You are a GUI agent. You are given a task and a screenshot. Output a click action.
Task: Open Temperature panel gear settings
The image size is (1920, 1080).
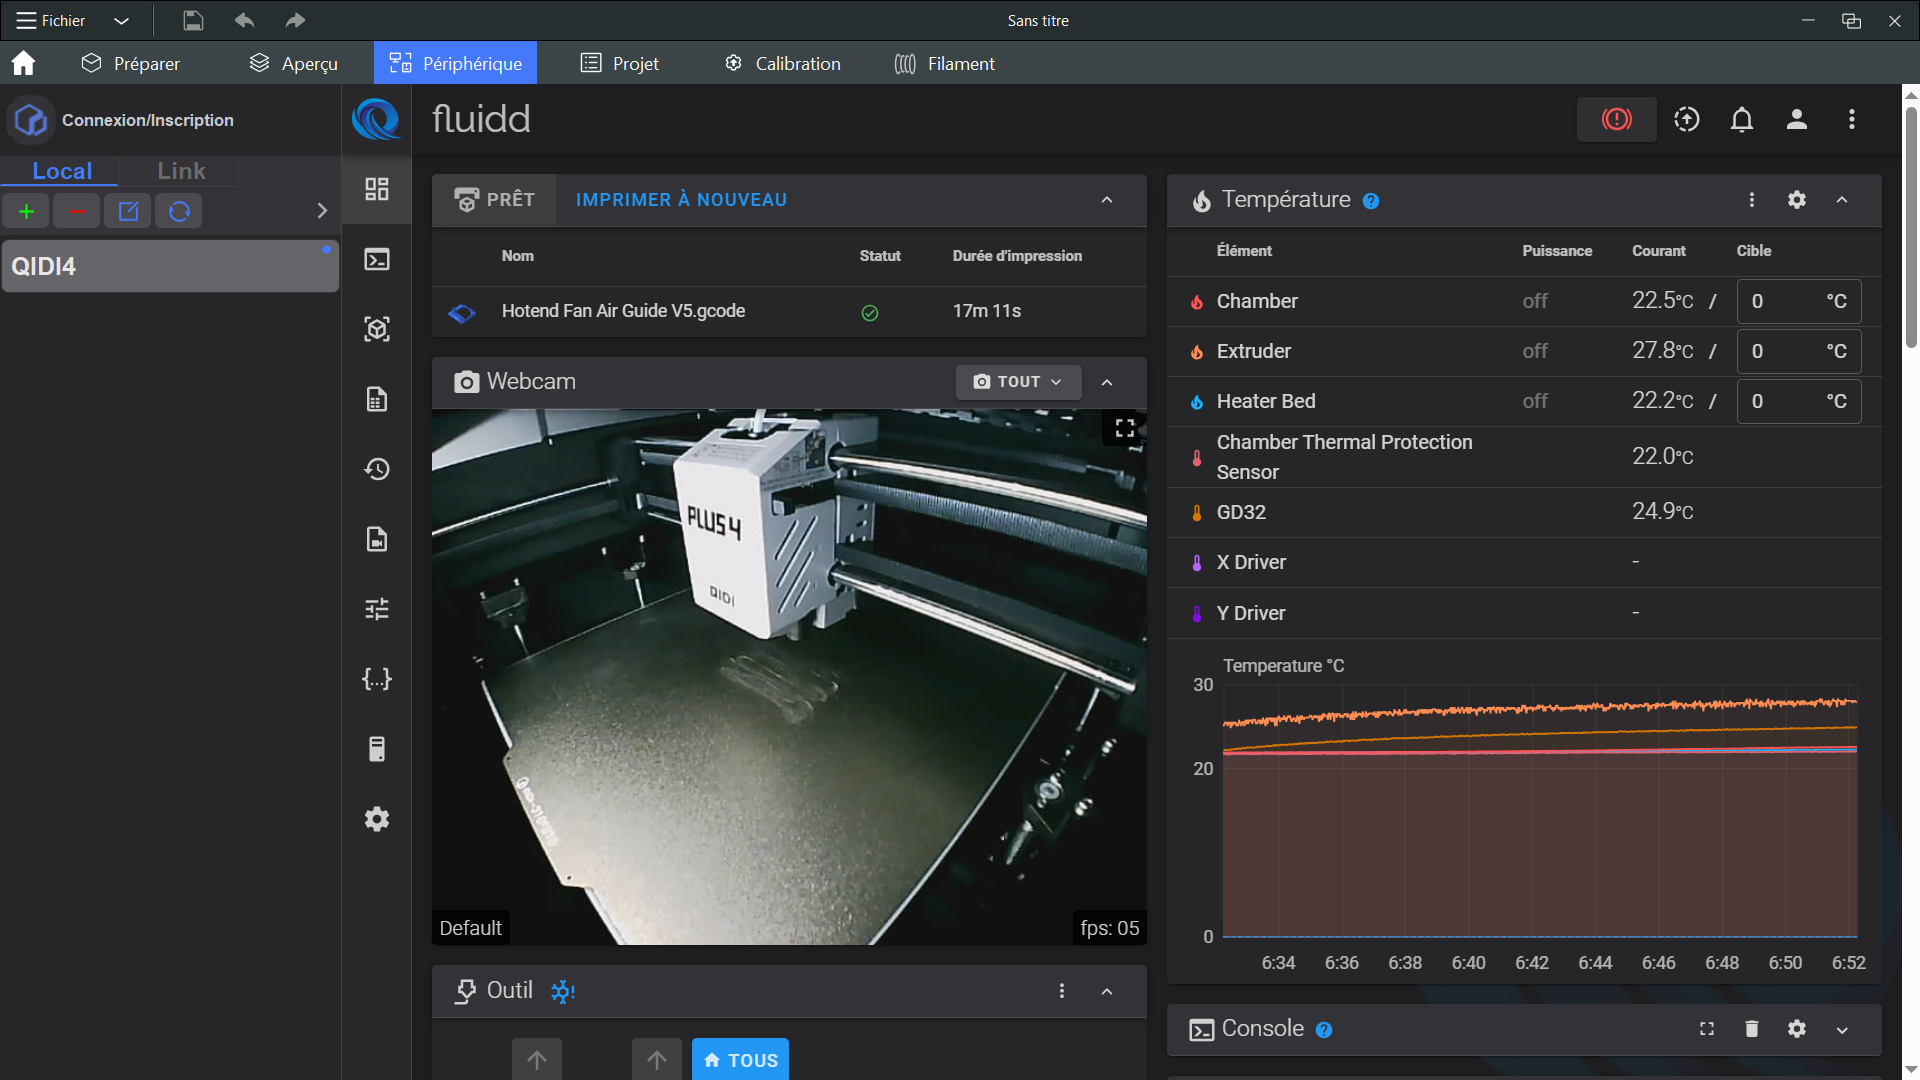(1796, 200)
